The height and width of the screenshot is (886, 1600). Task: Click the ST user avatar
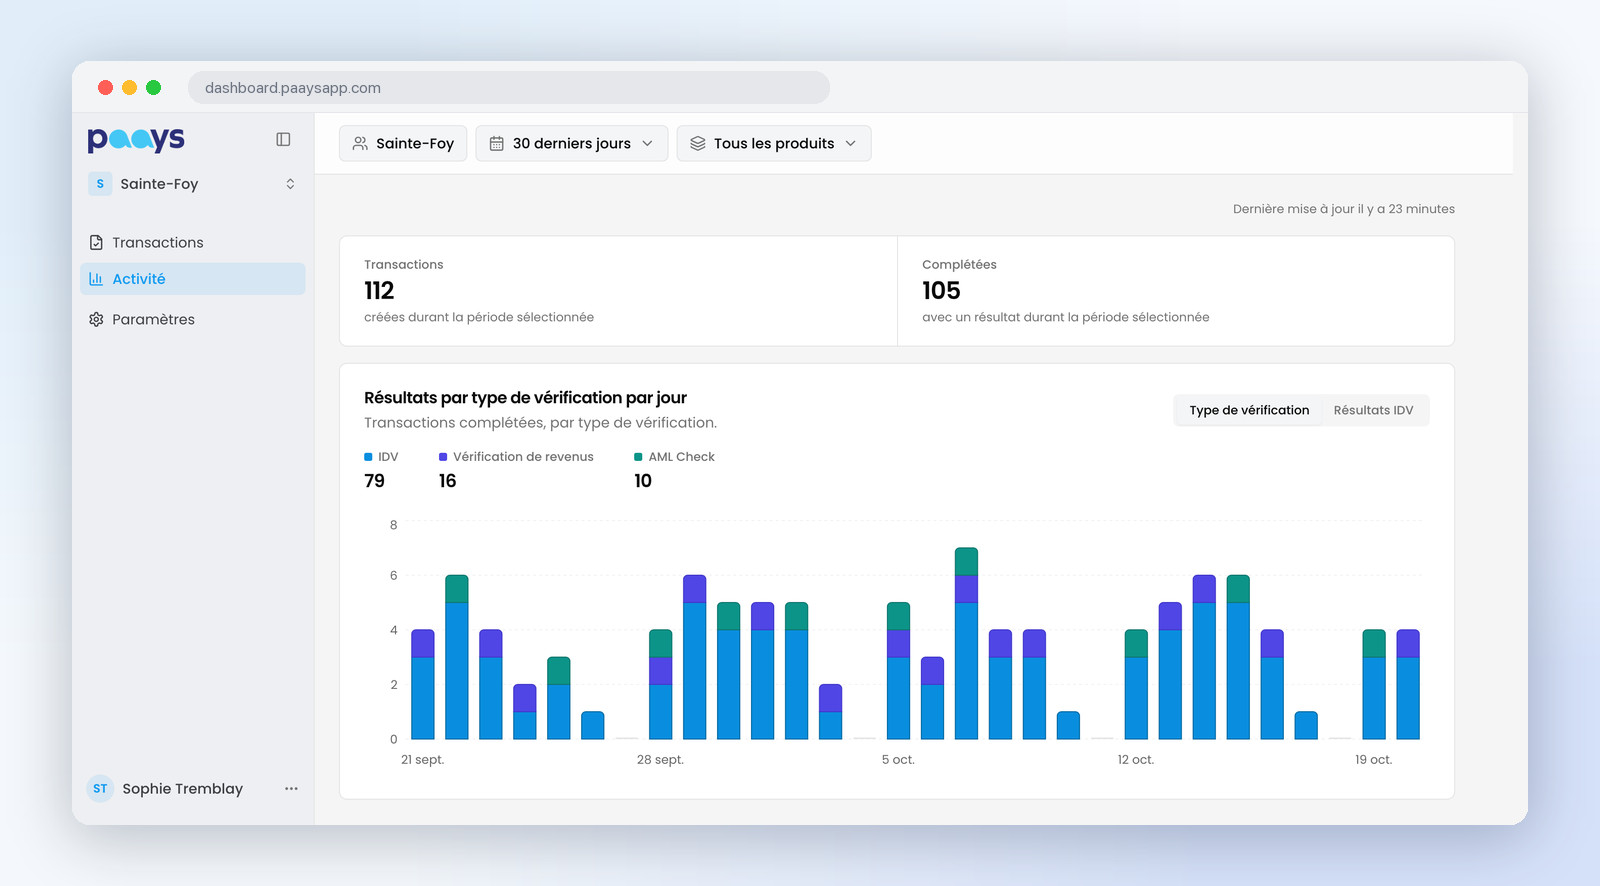click(x=100, y=789)
